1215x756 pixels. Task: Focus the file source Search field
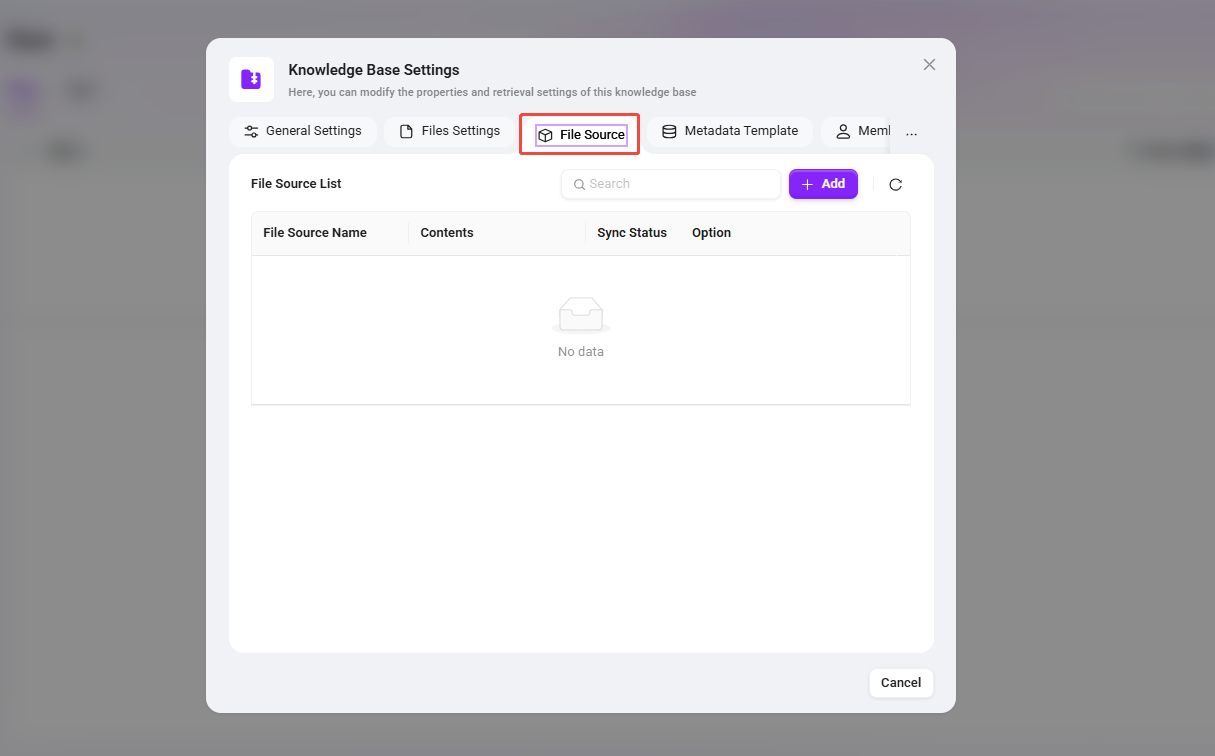click(x=670, y=184)
